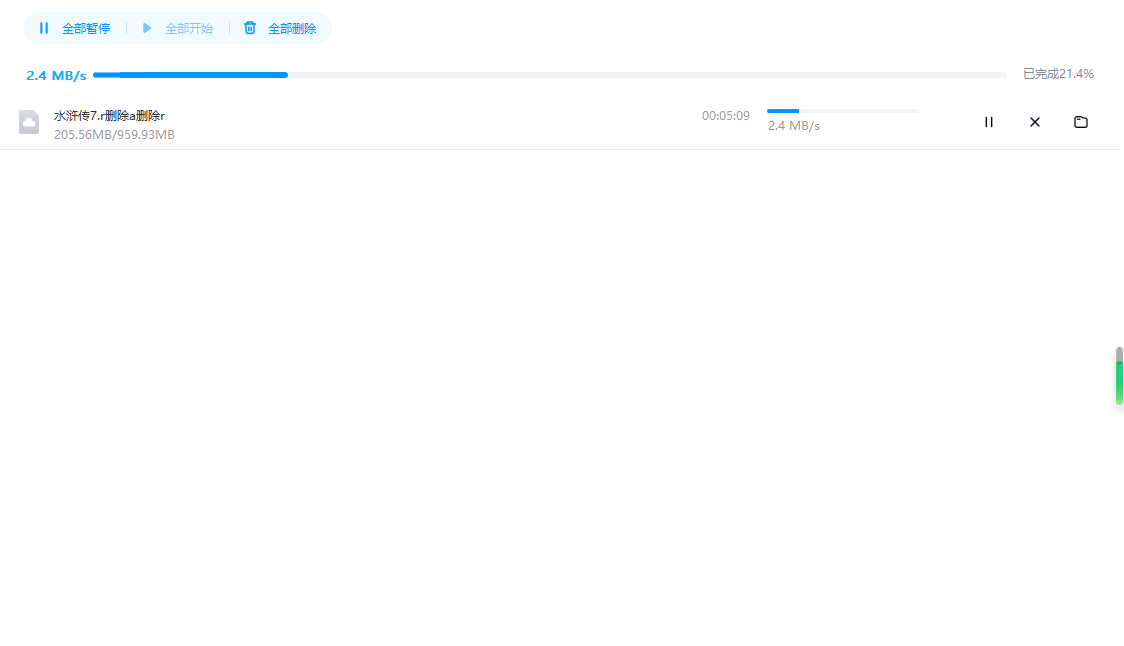Click the 全部删除 delete-all button

pyautogui.click(x=280, y=29)
